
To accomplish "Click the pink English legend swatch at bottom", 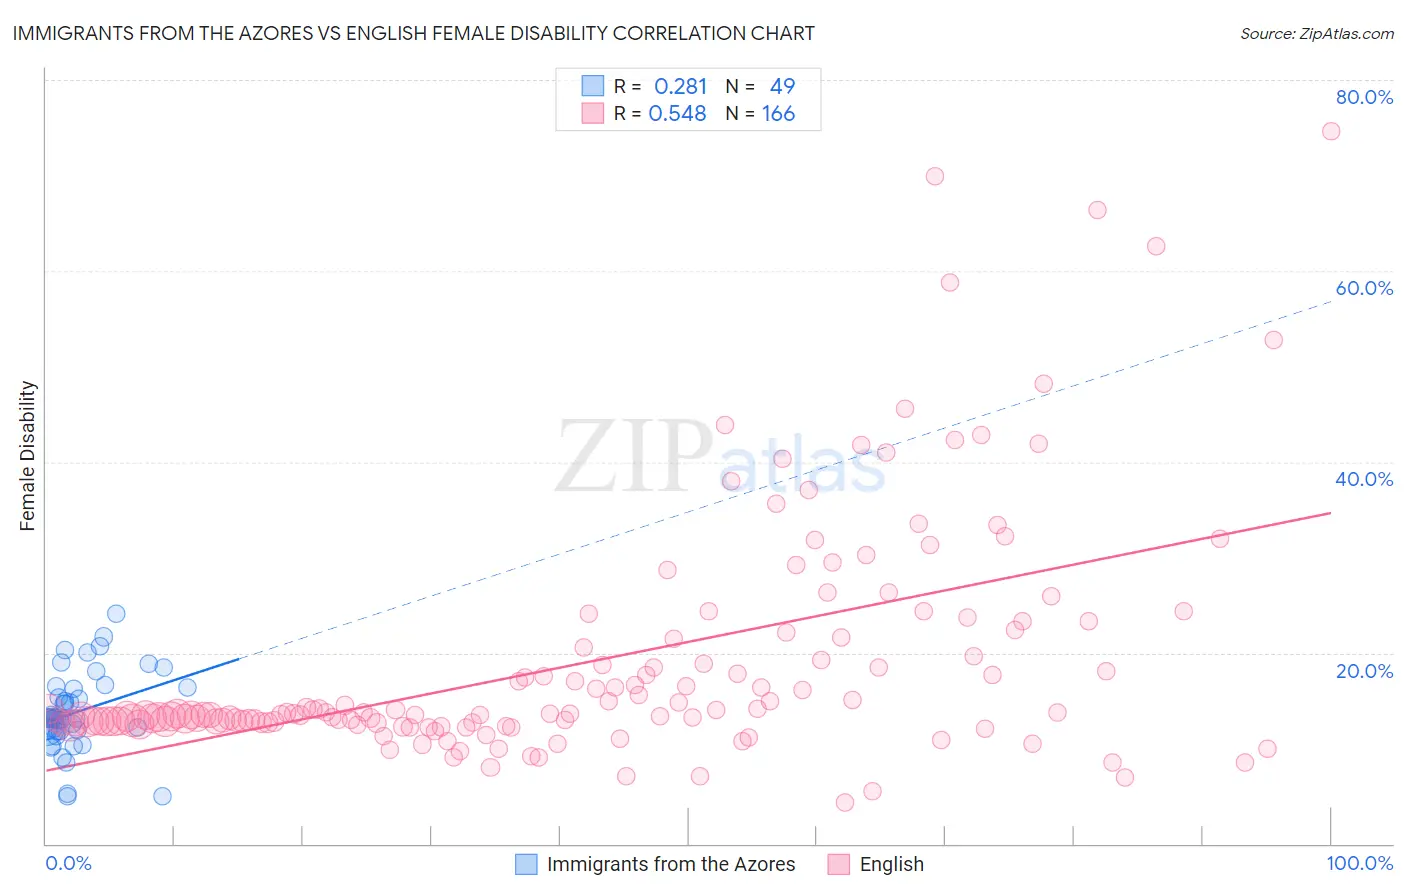I will point(839,864).
